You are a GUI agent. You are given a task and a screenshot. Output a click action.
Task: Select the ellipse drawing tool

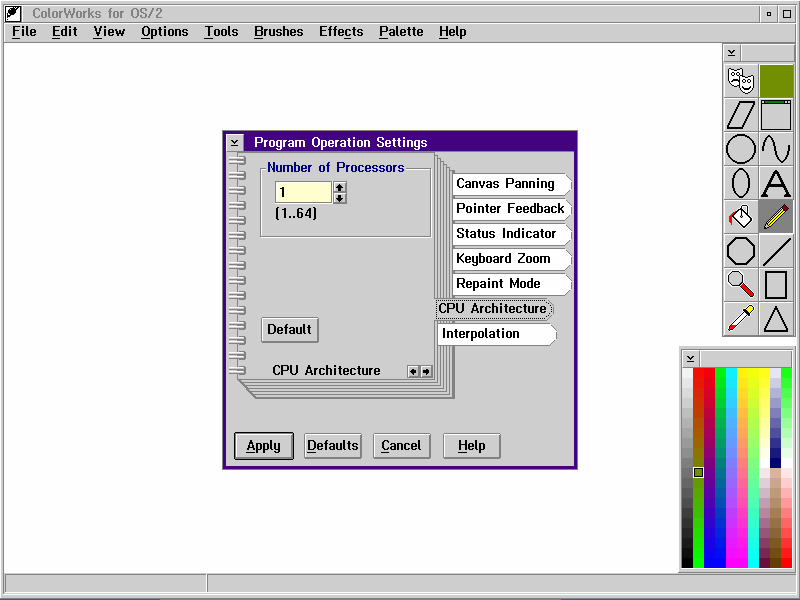pyautogui.click(x=741, y=183)
